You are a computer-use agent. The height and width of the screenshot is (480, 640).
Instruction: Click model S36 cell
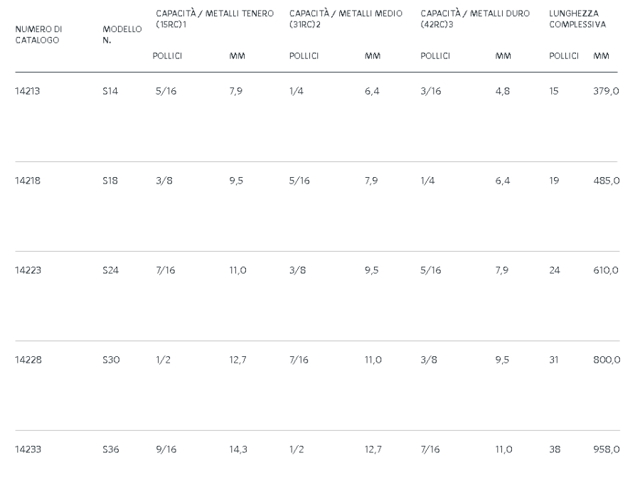pyautogui.click(x=111, y=449)
